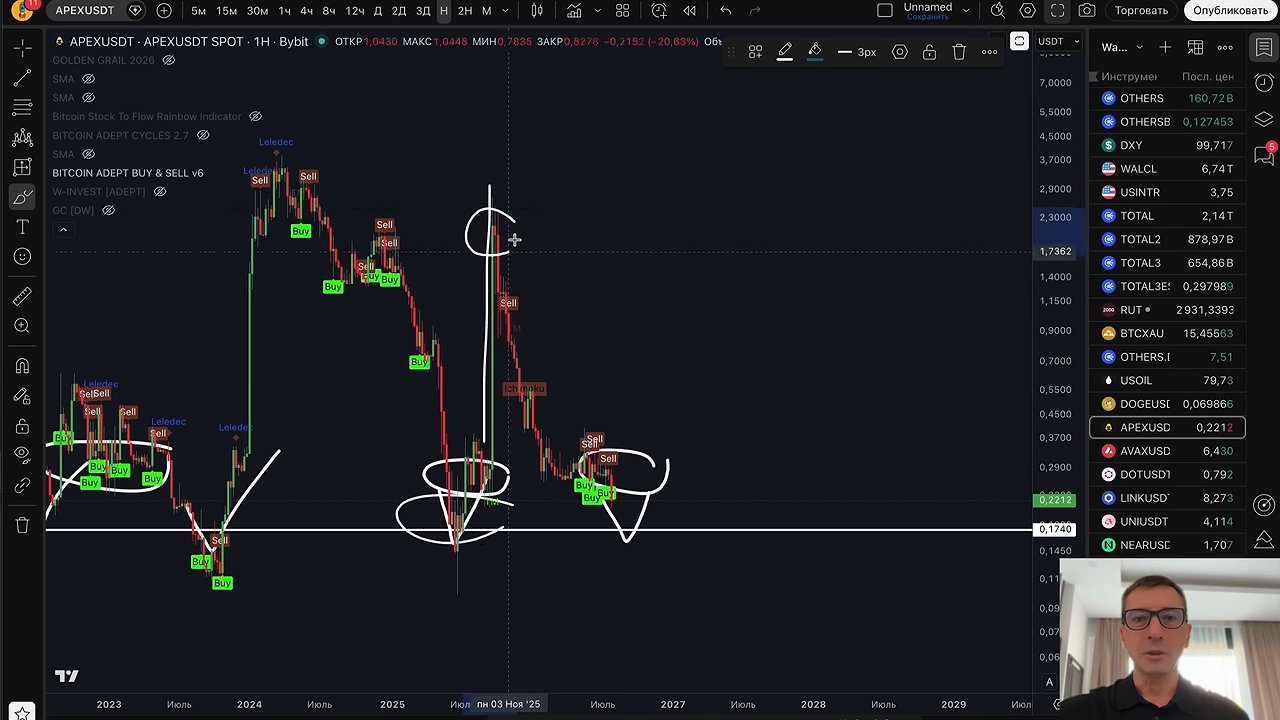This screenshot has width=1280, height=720.
Task: Open quick search in top toolbar
Action: tap(998, 11)
